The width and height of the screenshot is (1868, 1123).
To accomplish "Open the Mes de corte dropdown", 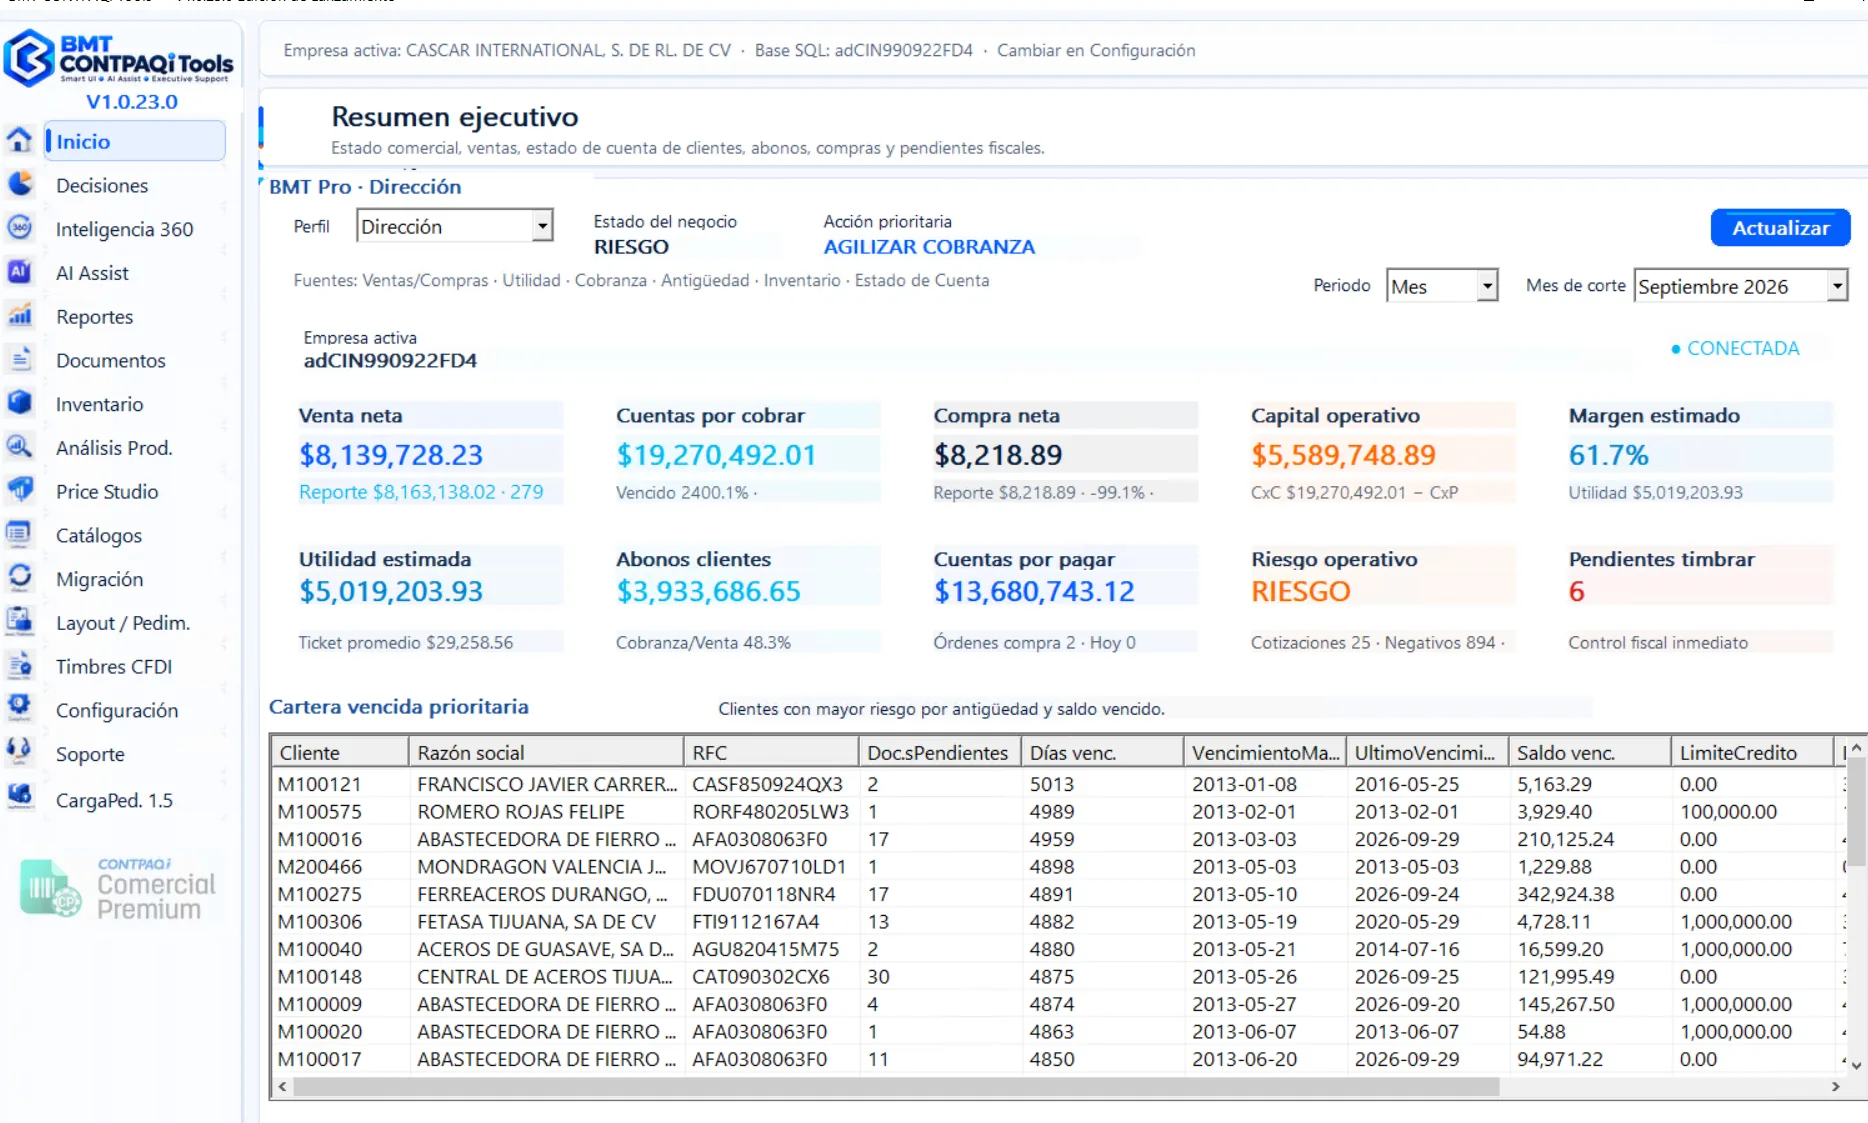I will click(1837, 286).
